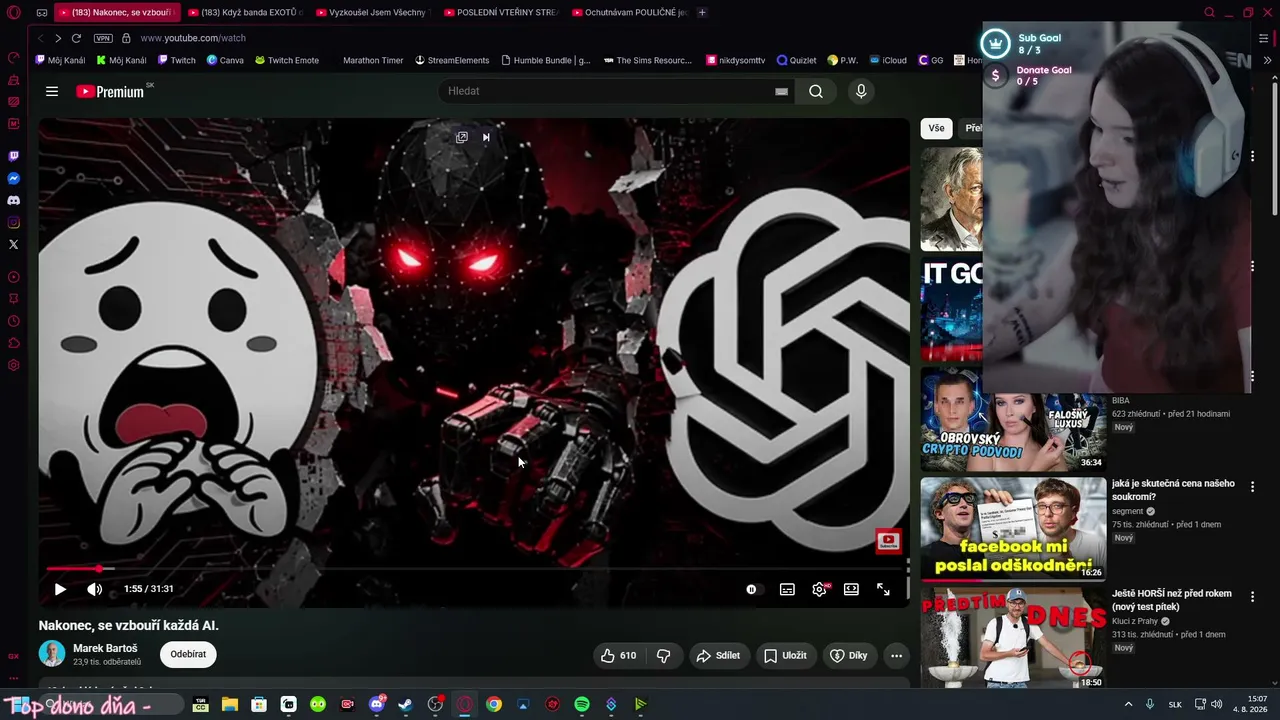Viewport: 1280px width, 720px height.
Task: Open 'Obrovský crypto podvod' video thumbnail
Action: click(x=1013, y=419)
